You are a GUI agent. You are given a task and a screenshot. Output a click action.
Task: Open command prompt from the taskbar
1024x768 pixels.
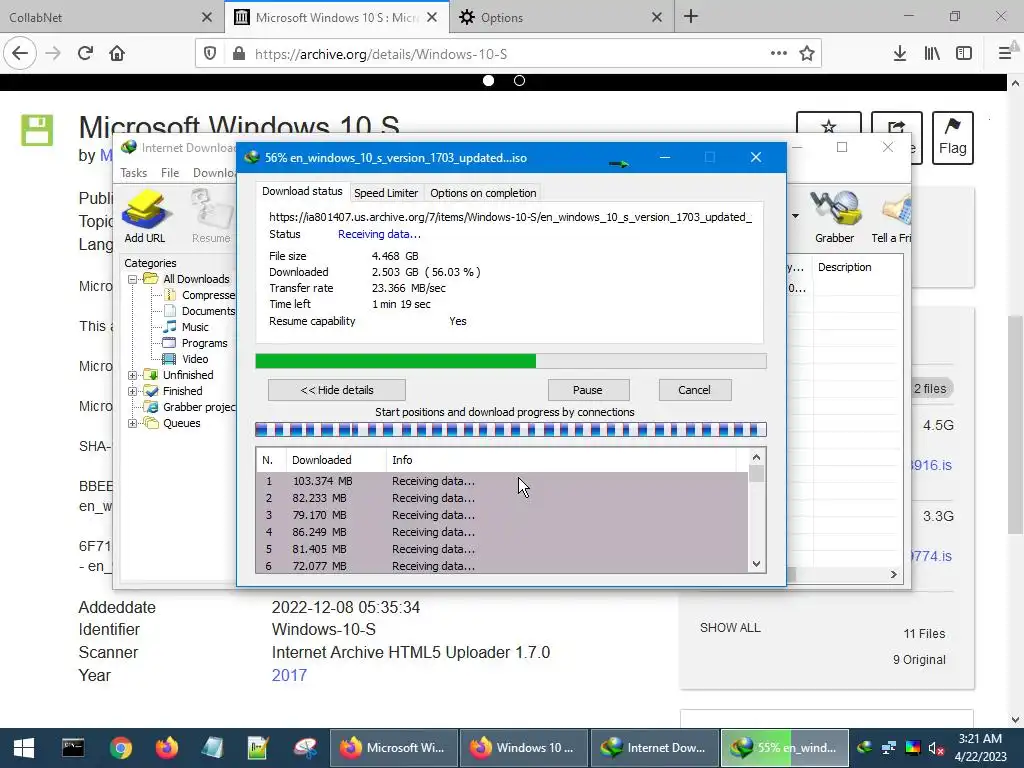click(x=72, y=748)
